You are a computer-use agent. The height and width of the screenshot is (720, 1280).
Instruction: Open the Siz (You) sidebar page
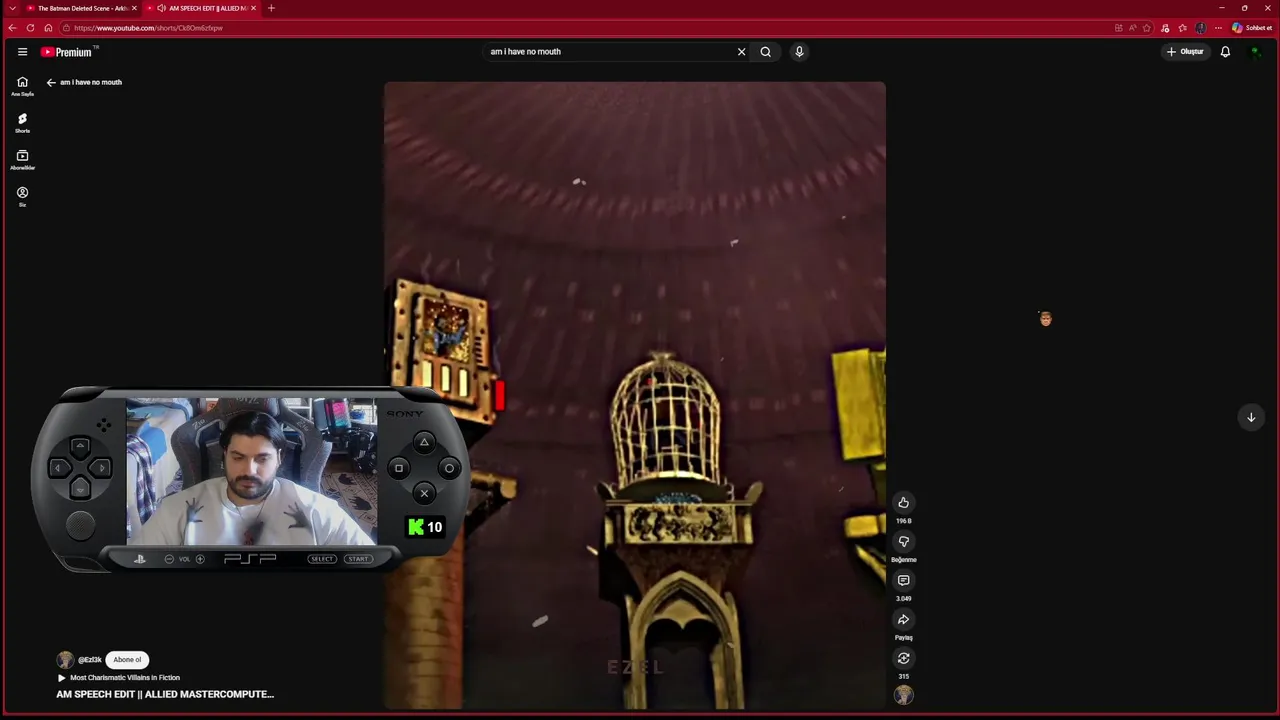(x=22, y=197)
